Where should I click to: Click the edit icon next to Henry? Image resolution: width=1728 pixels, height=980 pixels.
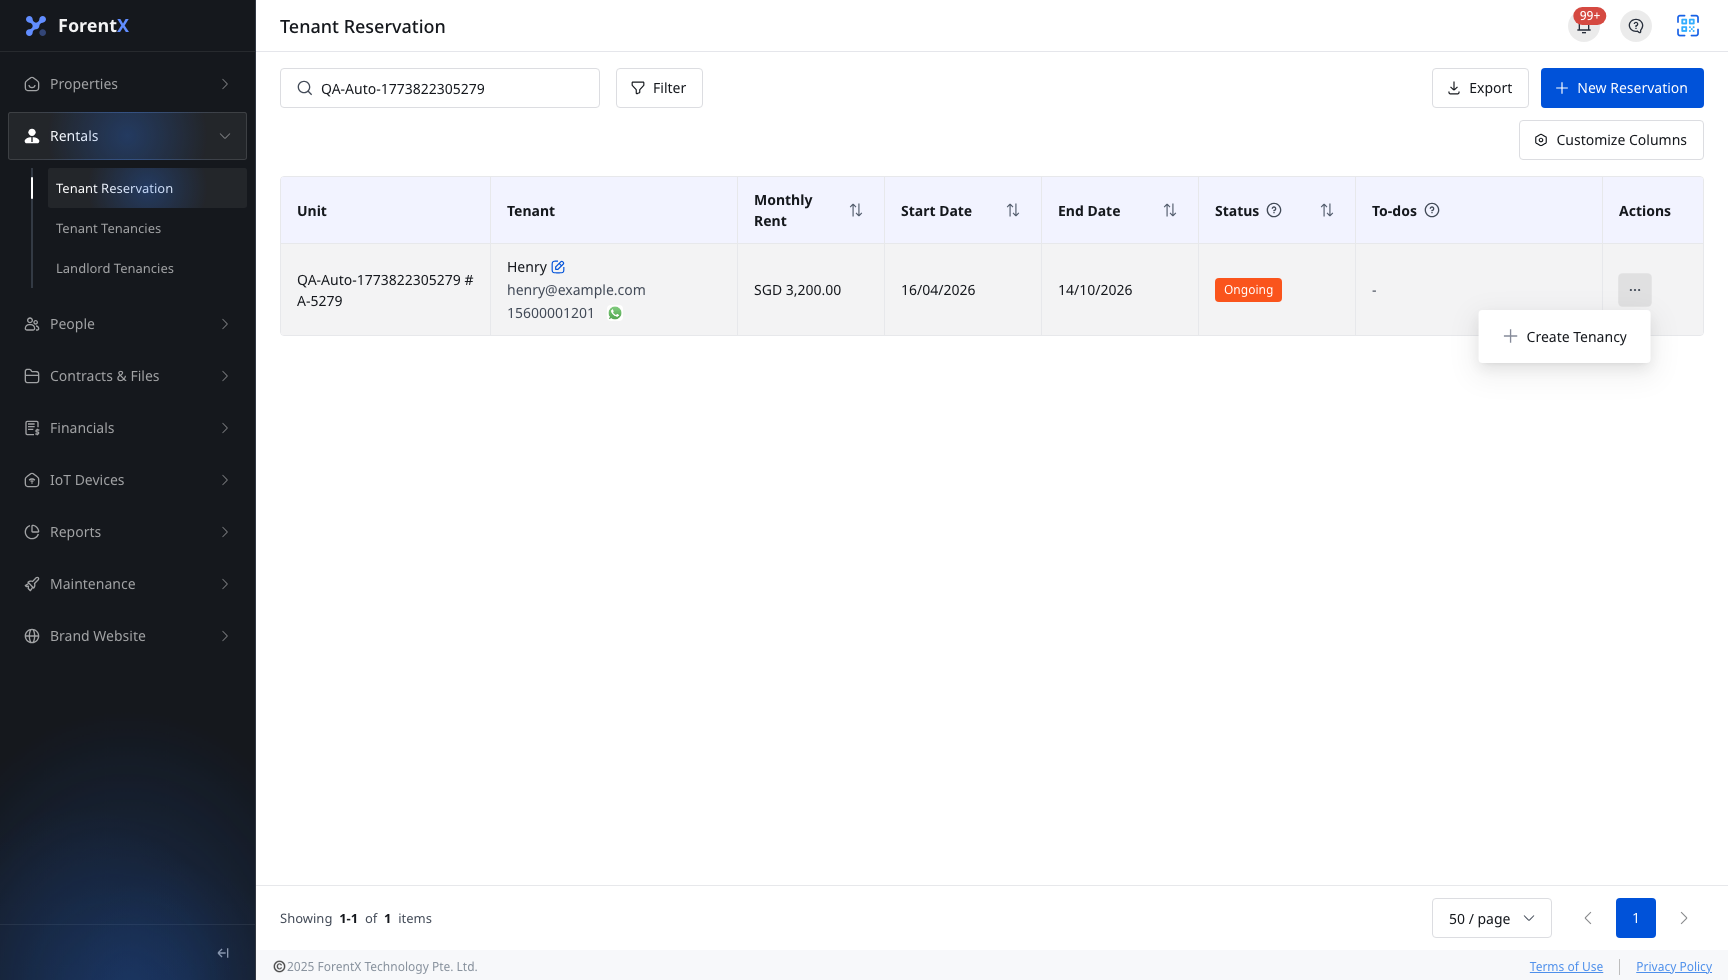[x=558, y=267]
